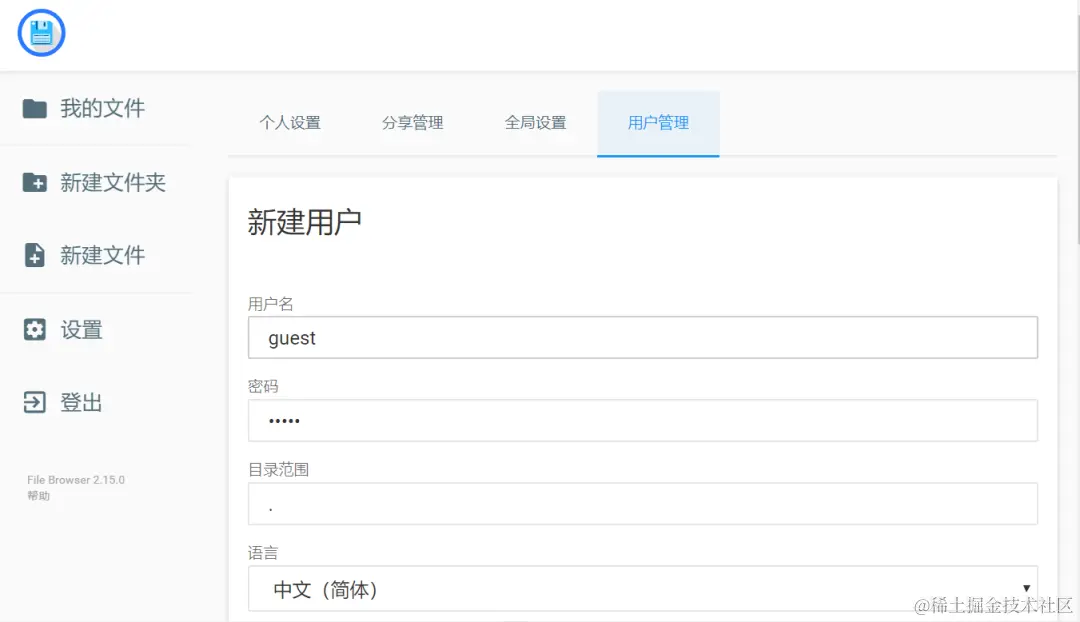
Task: Click the language dropdown arrow
Action: click(1027, 588)
